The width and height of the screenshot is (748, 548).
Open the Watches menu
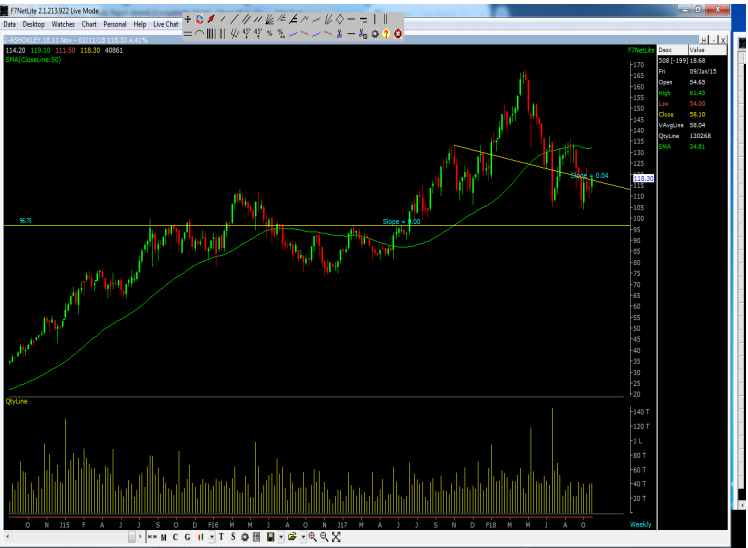[x=63, y=24]
